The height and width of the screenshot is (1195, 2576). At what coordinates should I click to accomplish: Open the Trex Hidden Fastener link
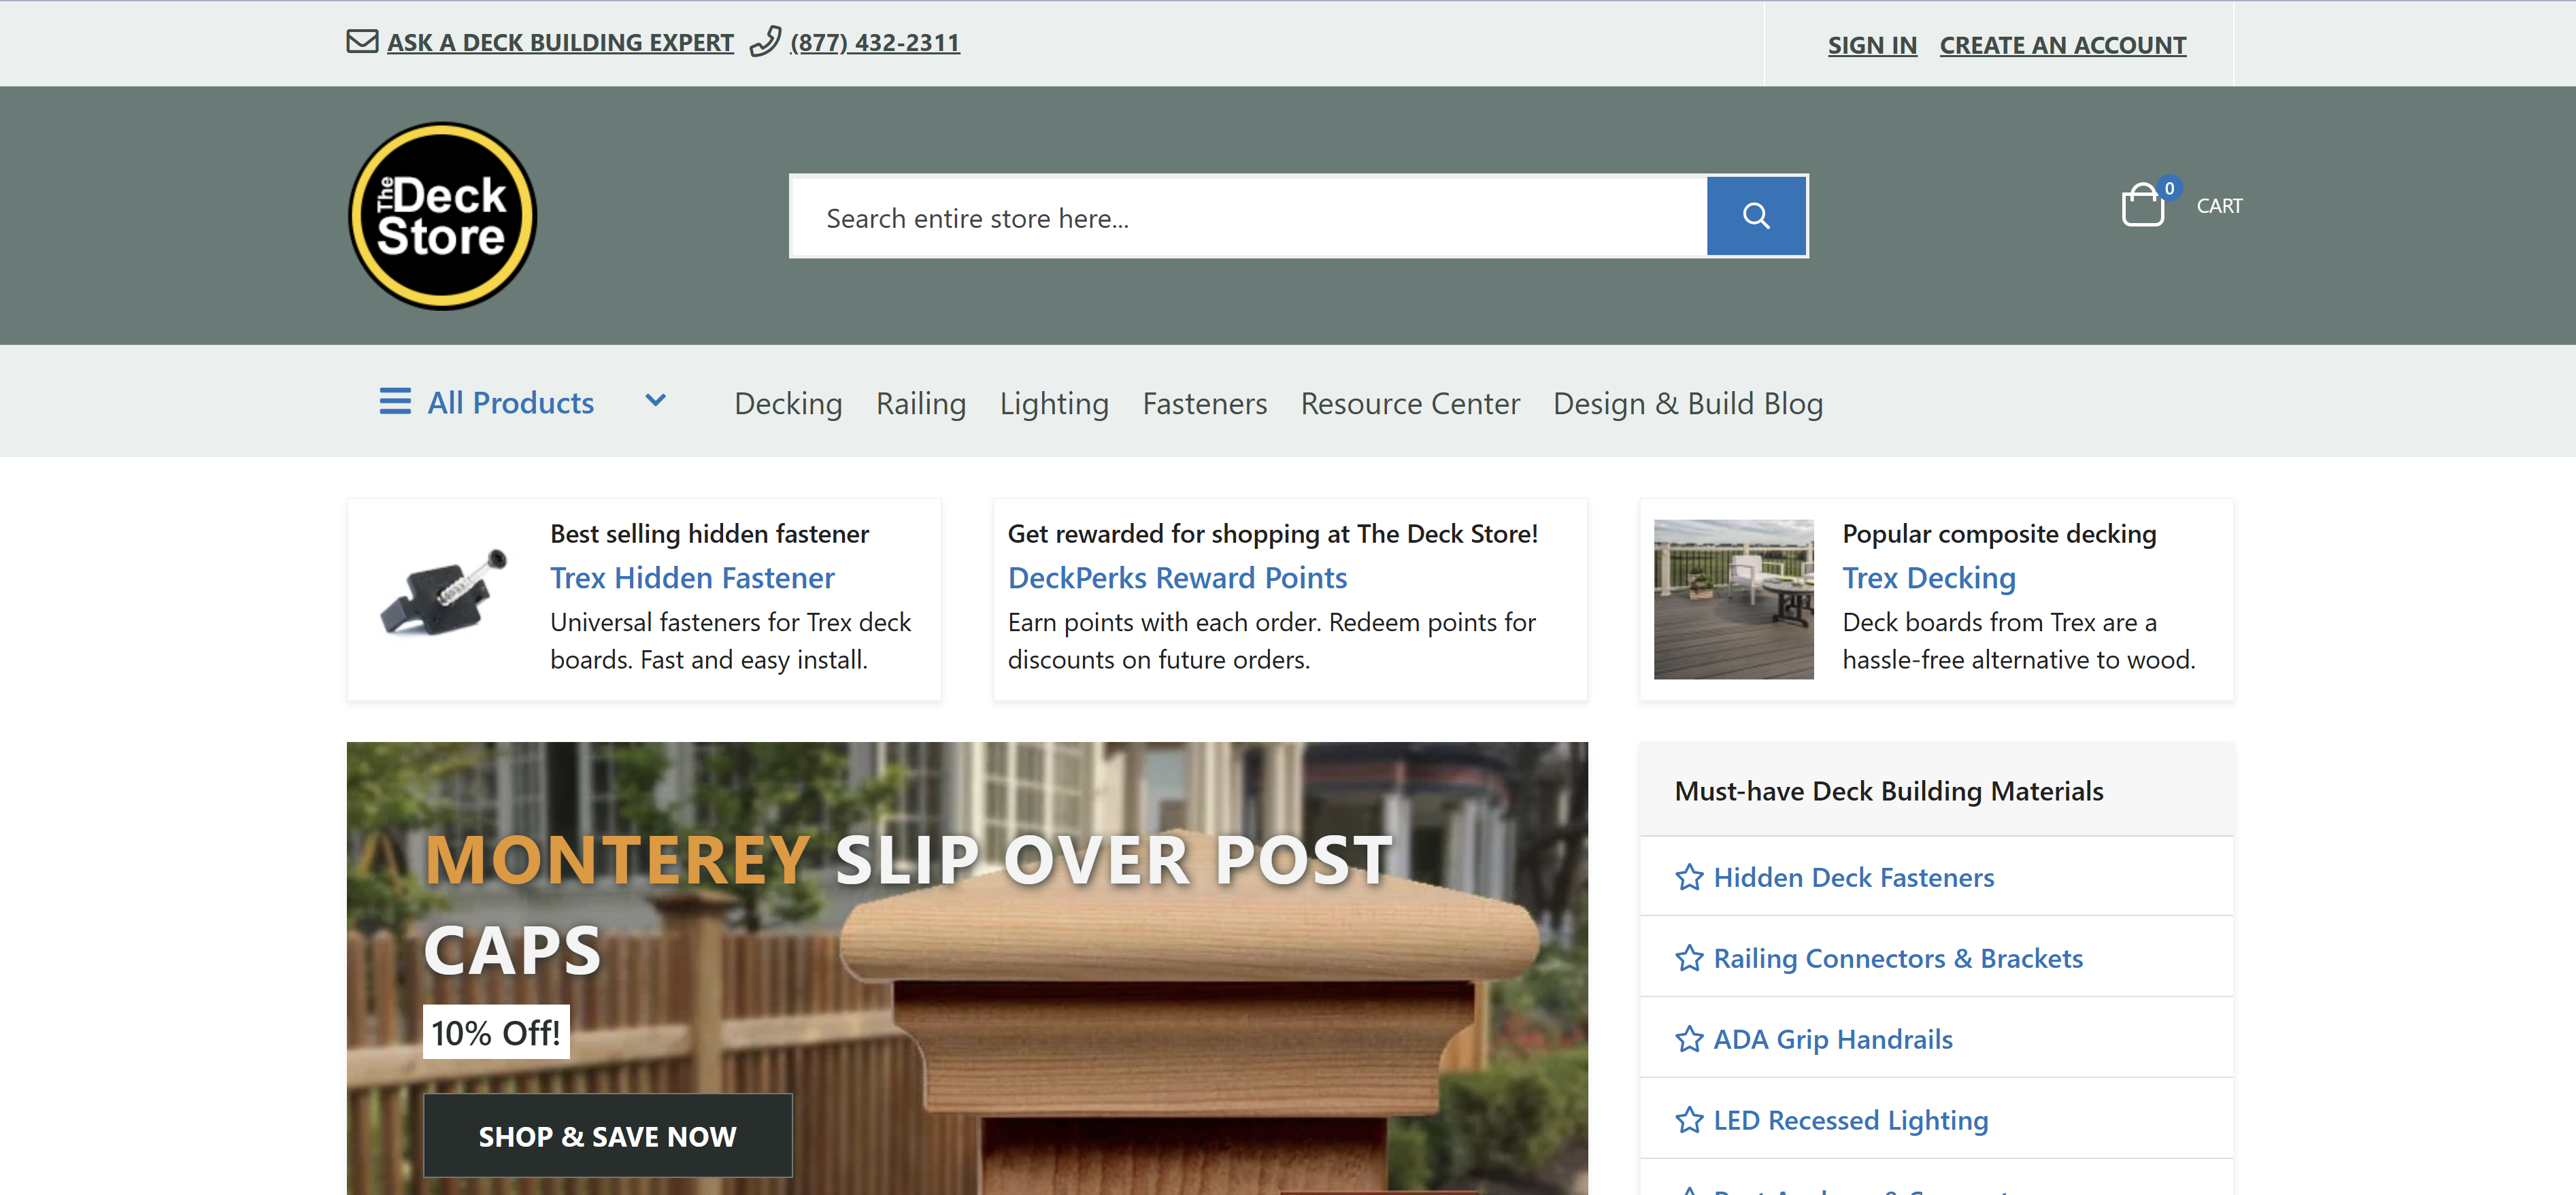tap(692, 578)
